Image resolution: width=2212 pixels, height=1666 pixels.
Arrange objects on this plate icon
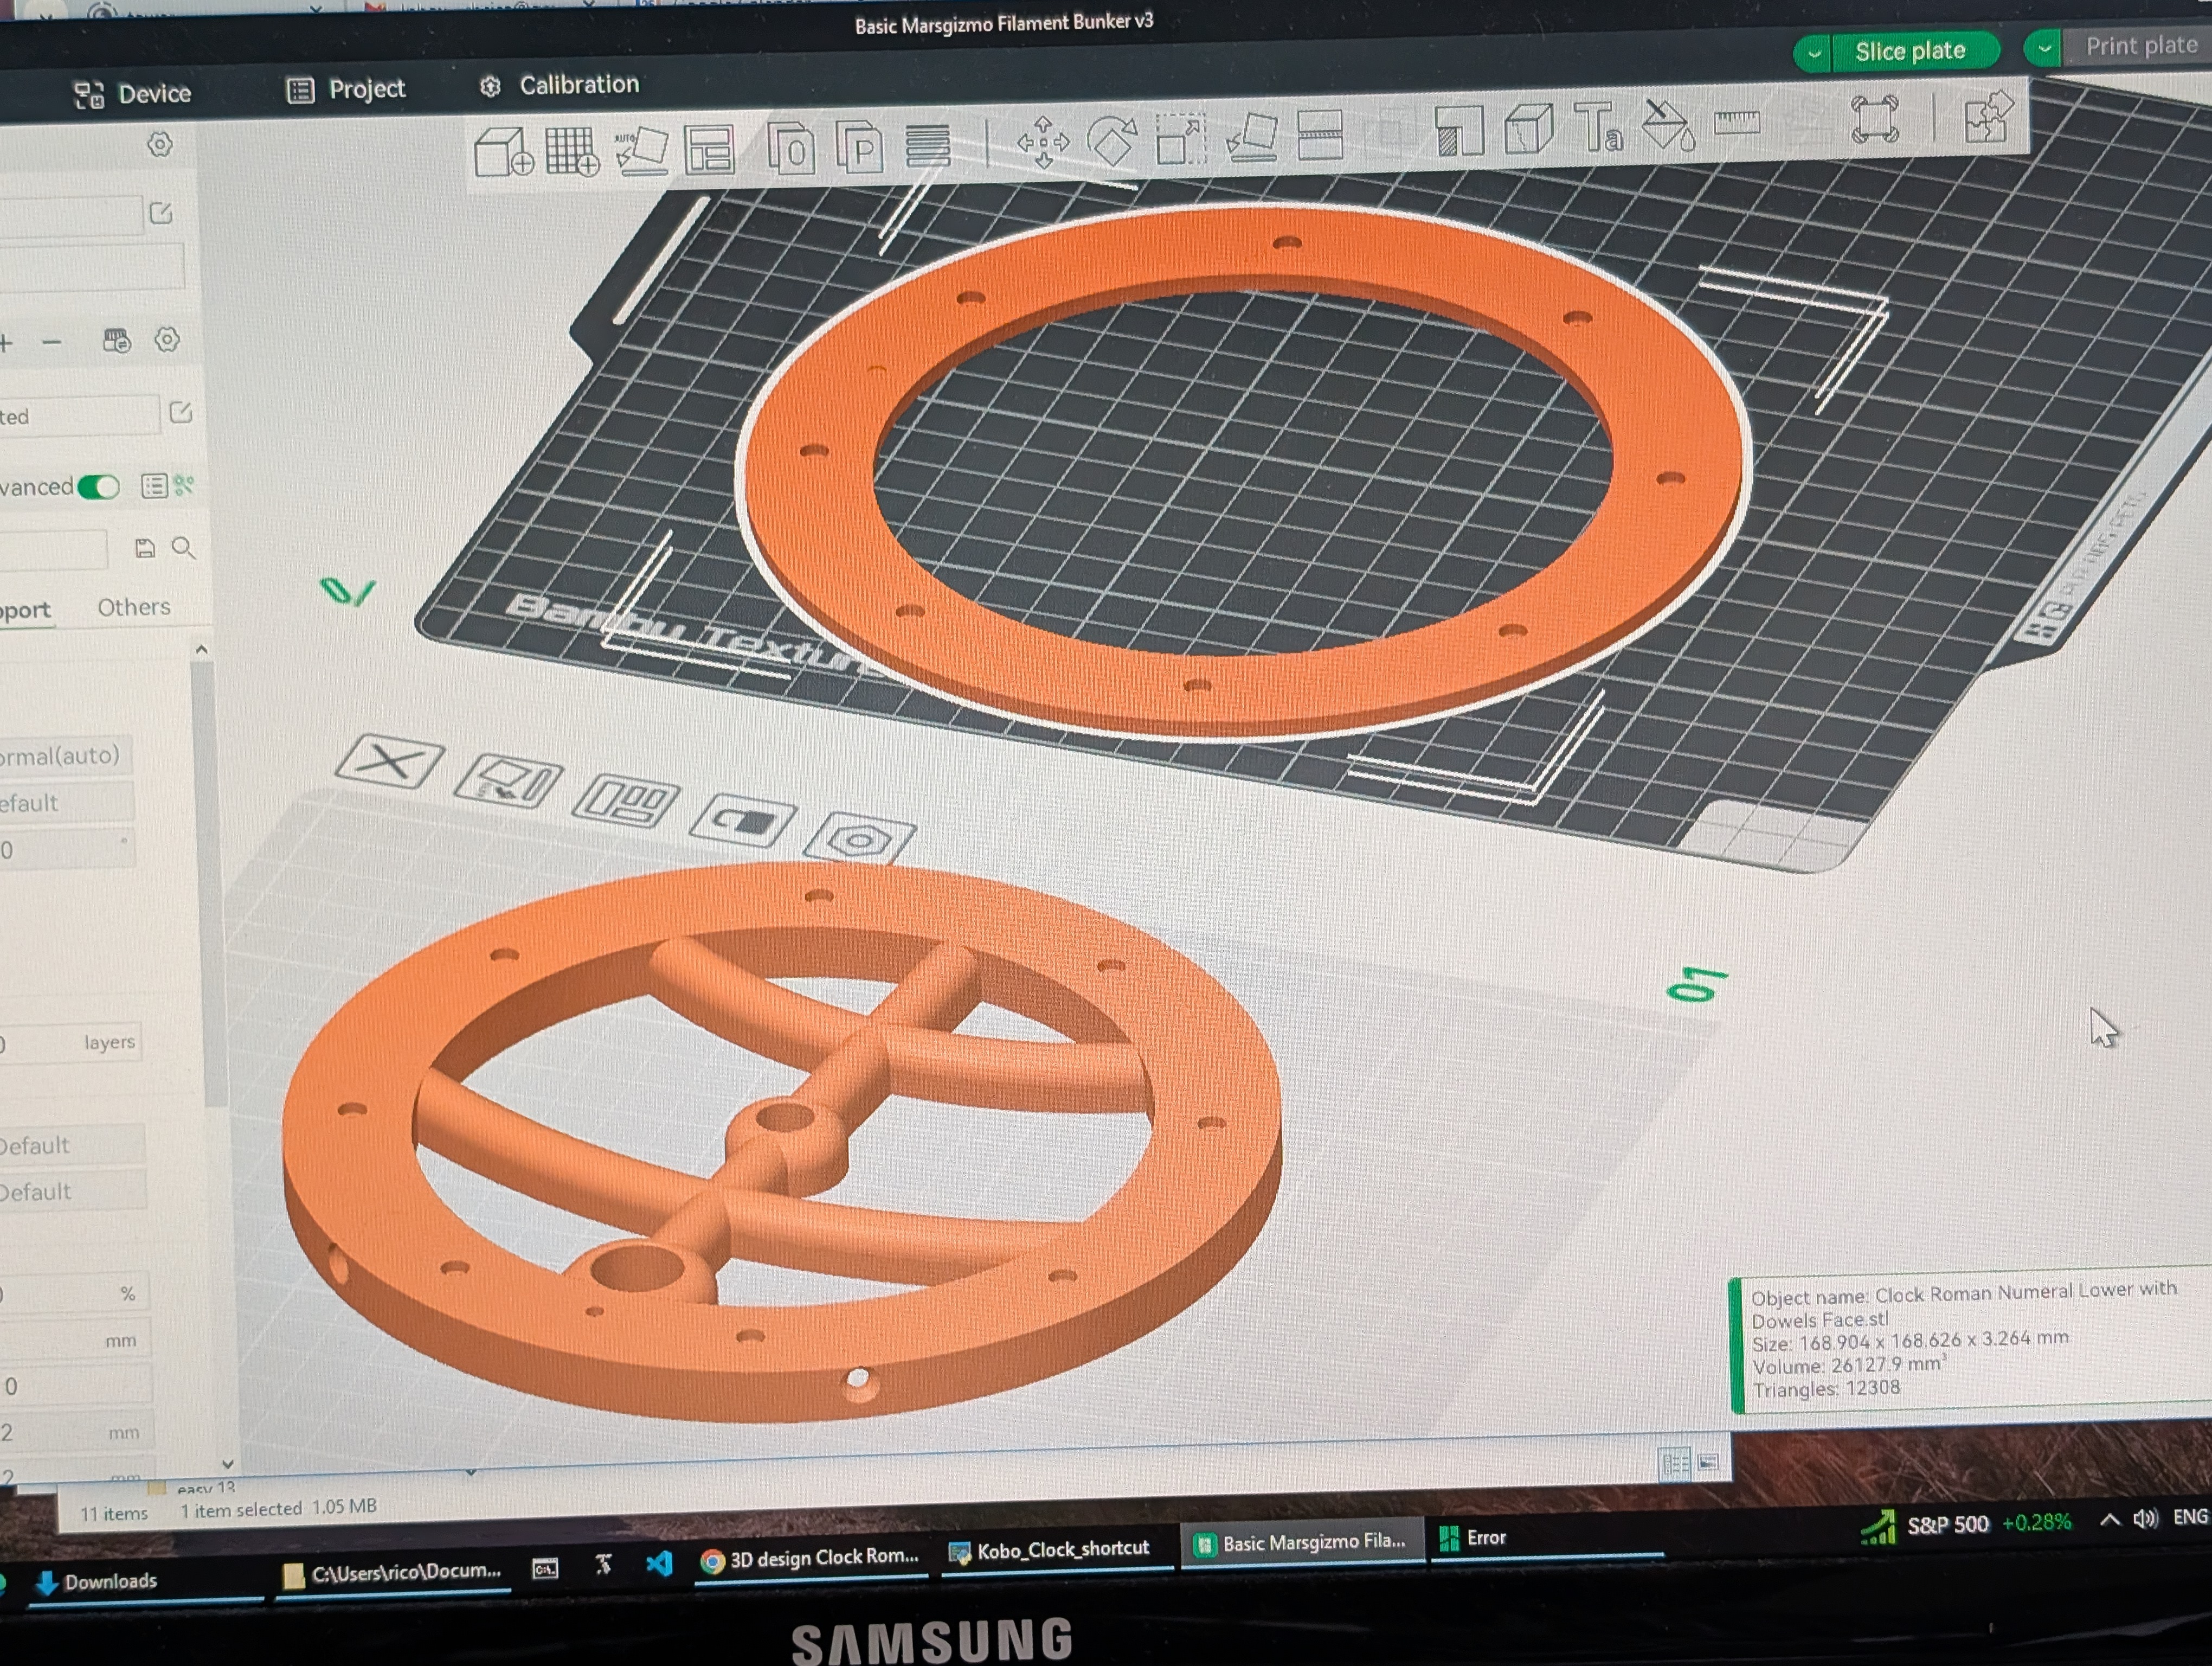[626, 800]
